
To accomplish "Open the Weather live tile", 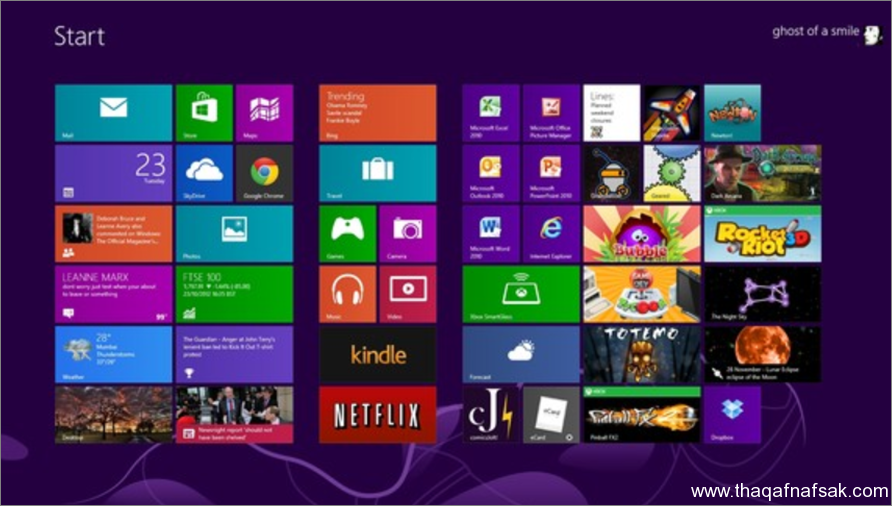I will coord(113,354).
